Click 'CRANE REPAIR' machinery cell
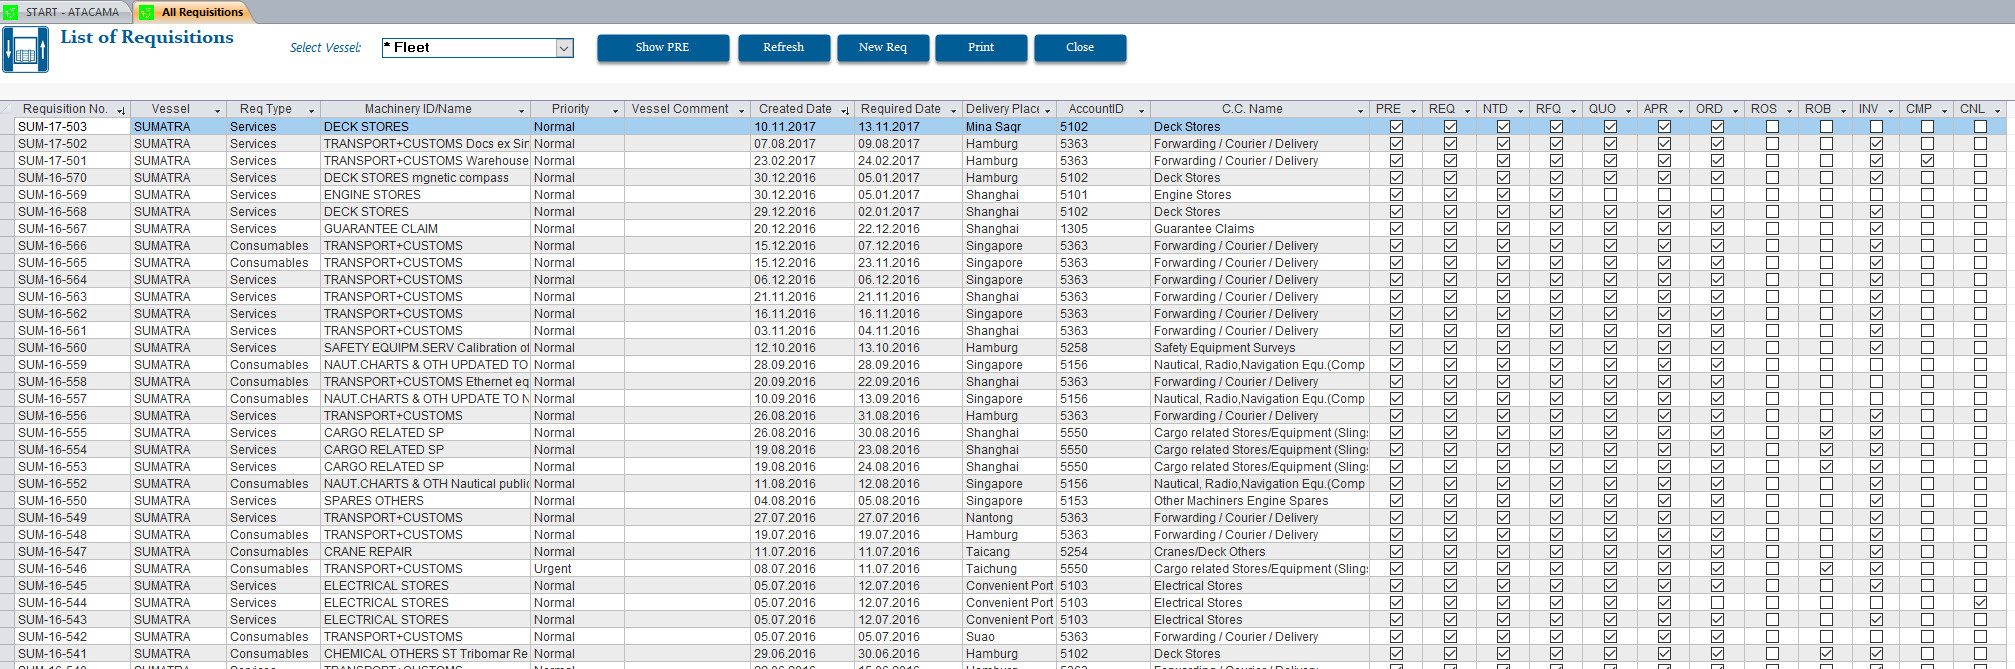 point(425,552)
